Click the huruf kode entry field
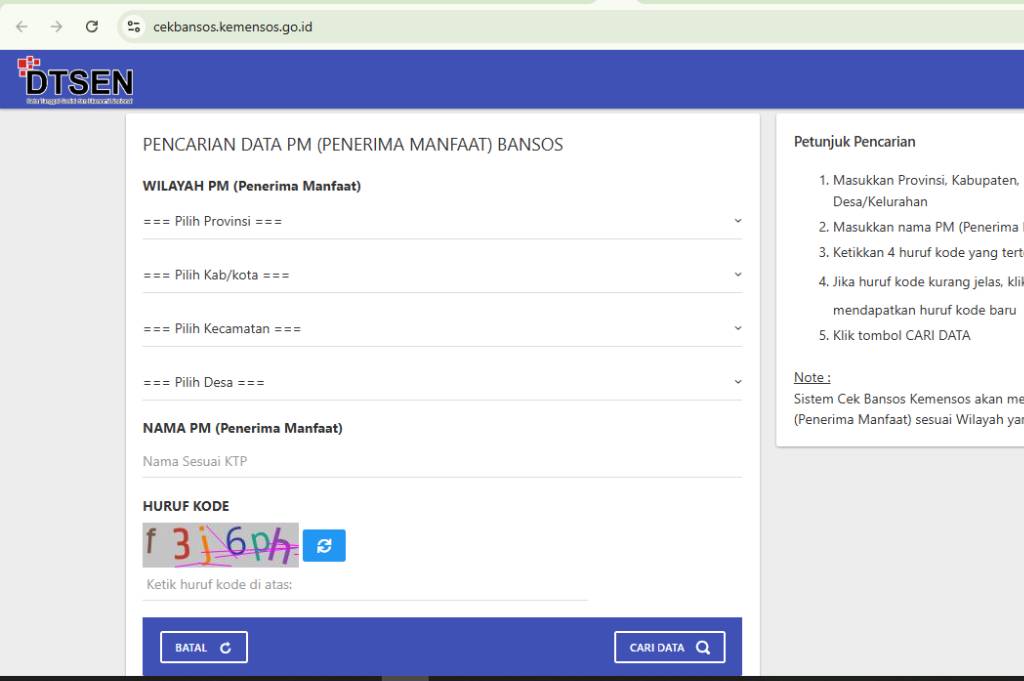1024x681 pixels. [365, 584]
